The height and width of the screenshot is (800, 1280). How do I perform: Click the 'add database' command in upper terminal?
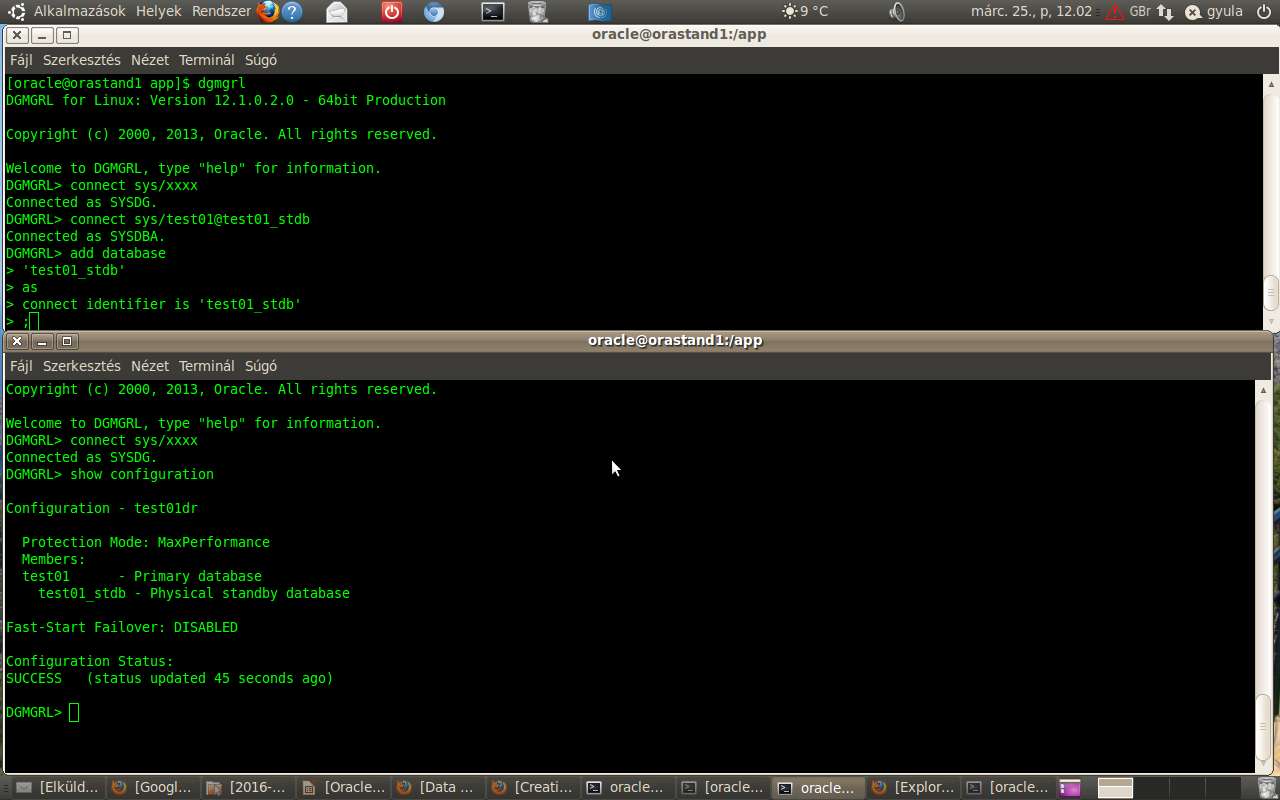118,253
